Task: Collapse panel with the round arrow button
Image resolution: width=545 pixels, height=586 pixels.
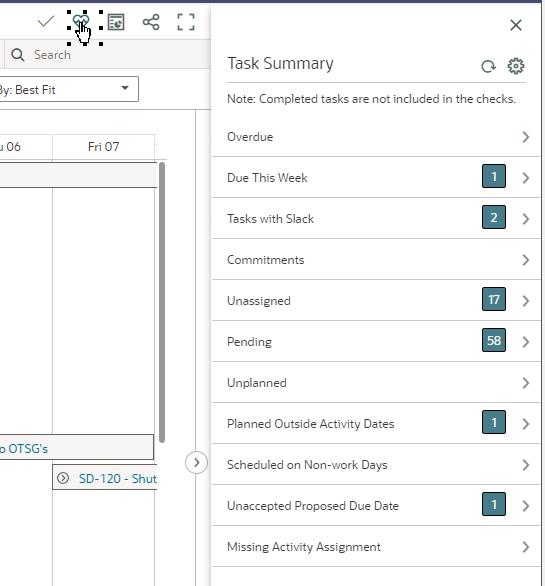Action: [x=196, y=463]
